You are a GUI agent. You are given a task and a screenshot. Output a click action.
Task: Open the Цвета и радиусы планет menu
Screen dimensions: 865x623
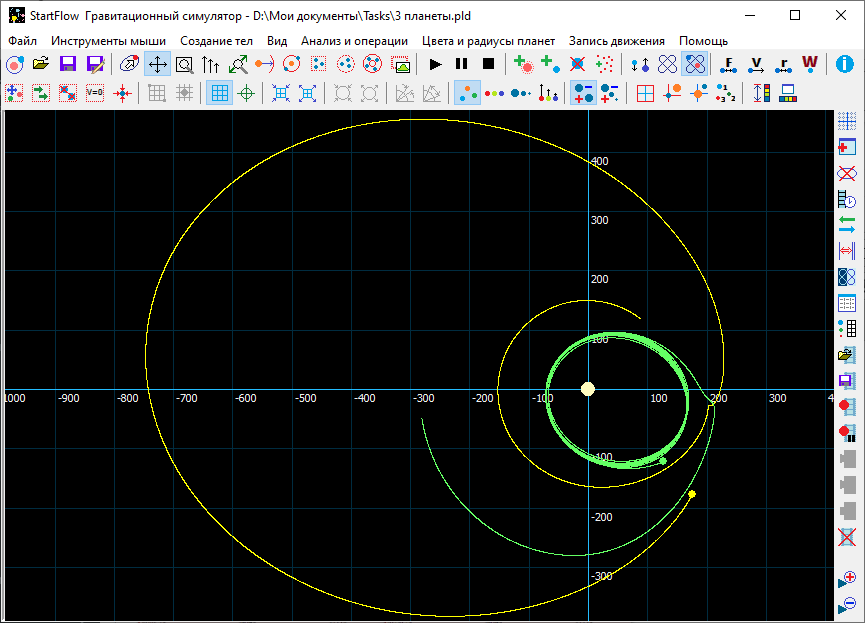488,41
